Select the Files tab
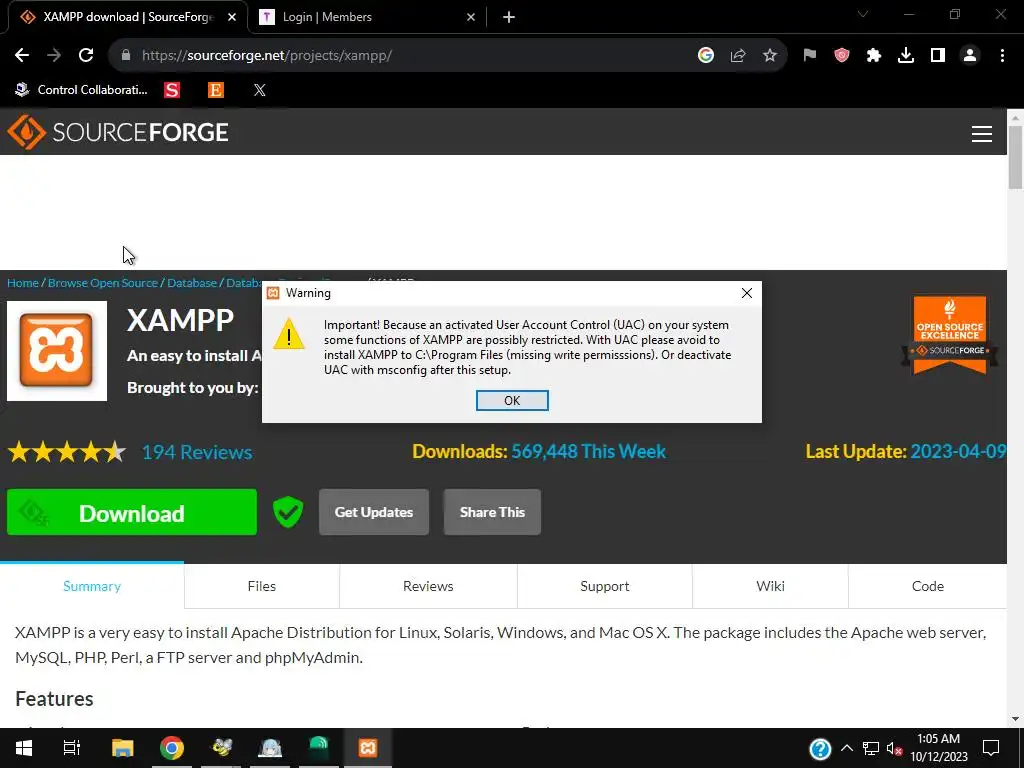This screenshot has width=1024, height=768. [262, 586]
